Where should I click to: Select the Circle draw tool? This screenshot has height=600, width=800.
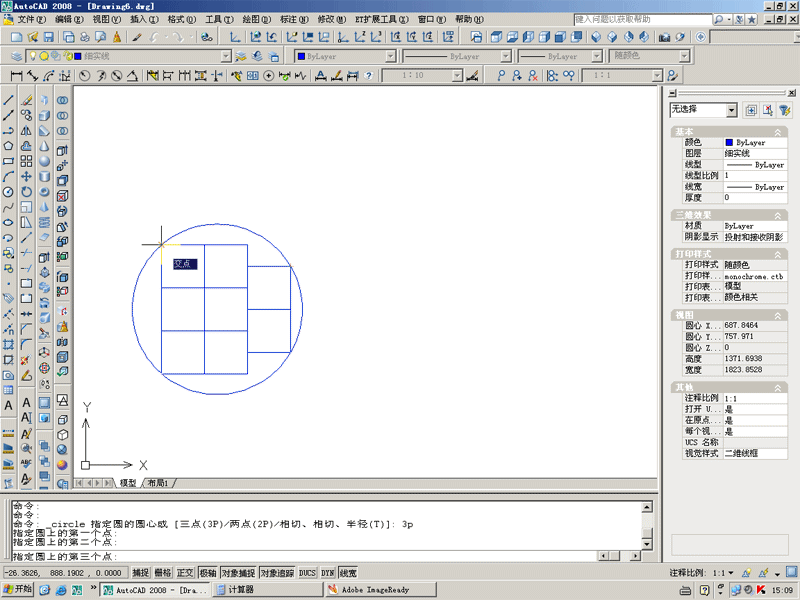(9, 191)
